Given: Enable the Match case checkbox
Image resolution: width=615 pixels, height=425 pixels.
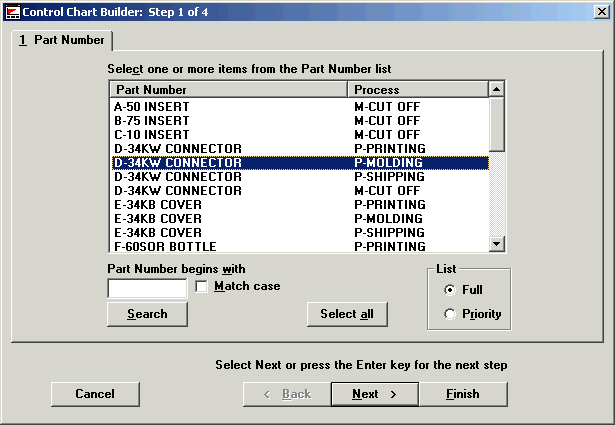Looking at the screenshot, I should 202,287.
